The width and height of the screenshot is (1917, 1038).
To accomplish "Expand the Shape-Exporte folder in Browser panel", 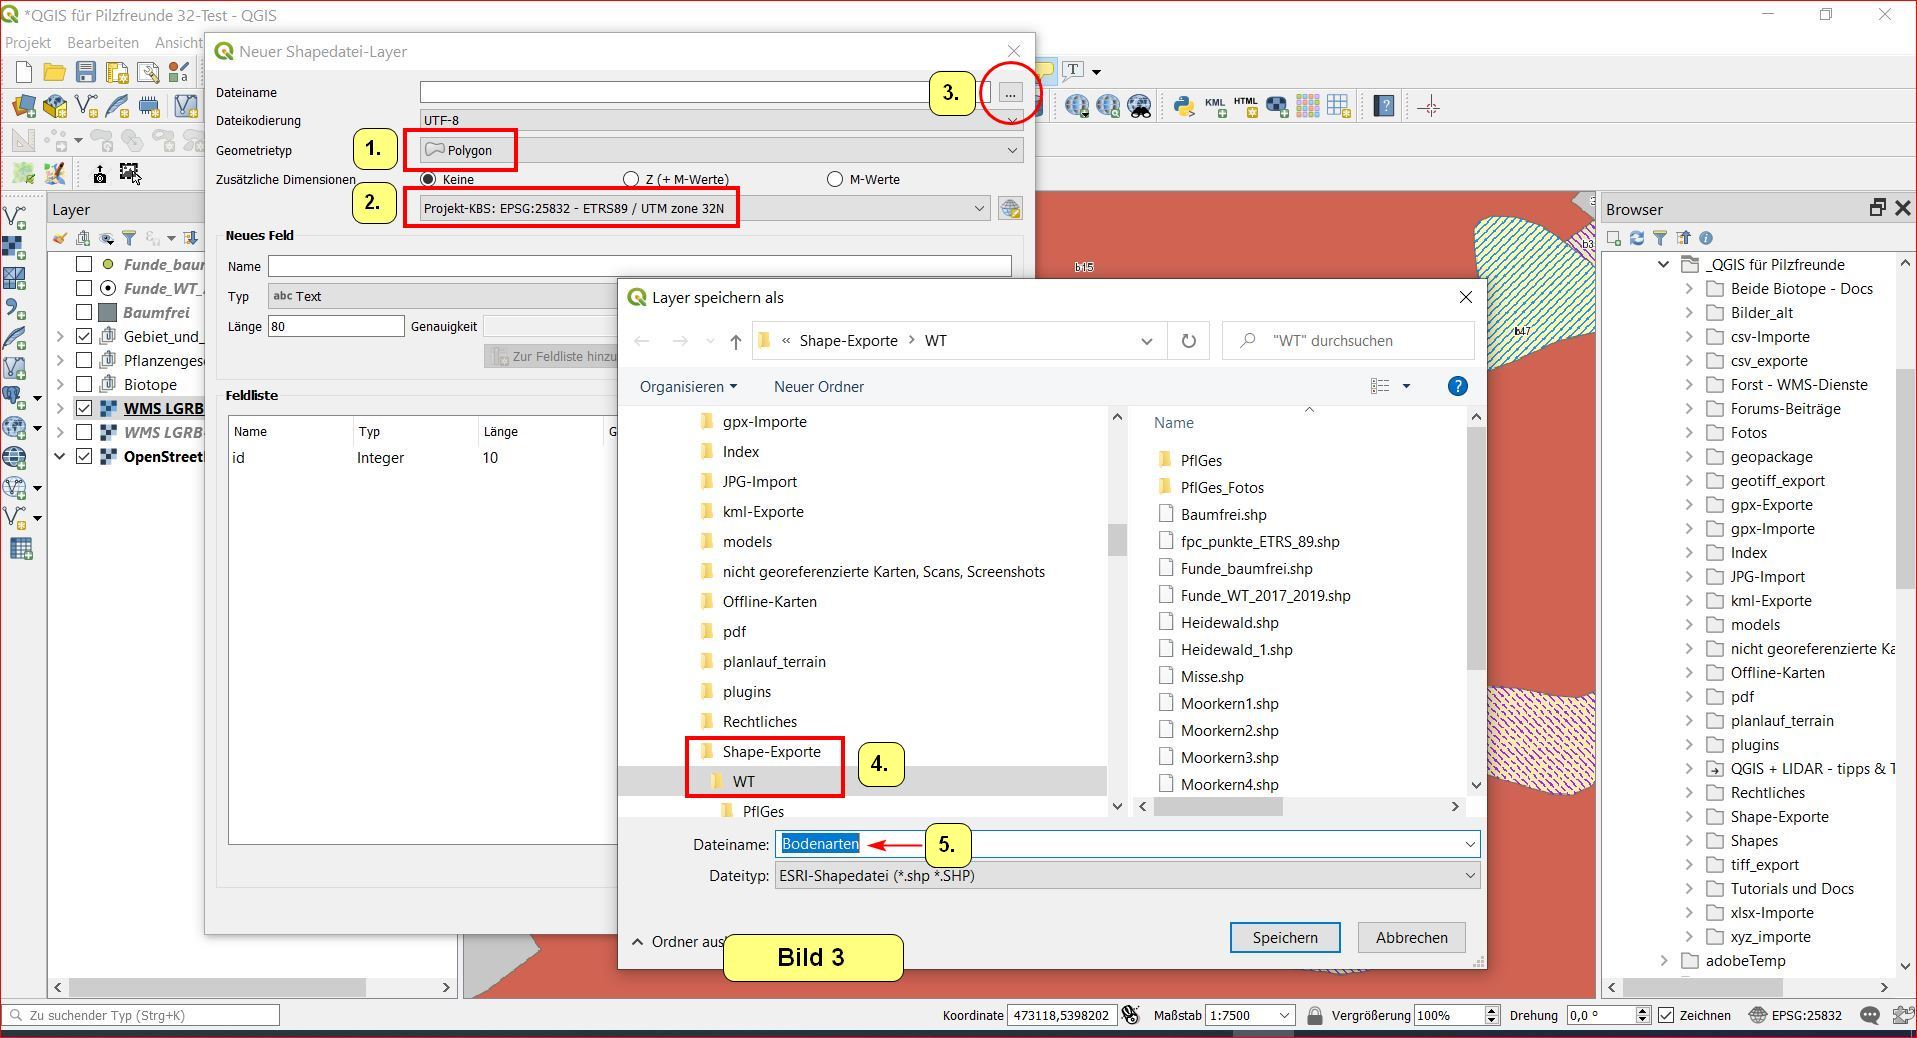I will [x=1689, y=817].
